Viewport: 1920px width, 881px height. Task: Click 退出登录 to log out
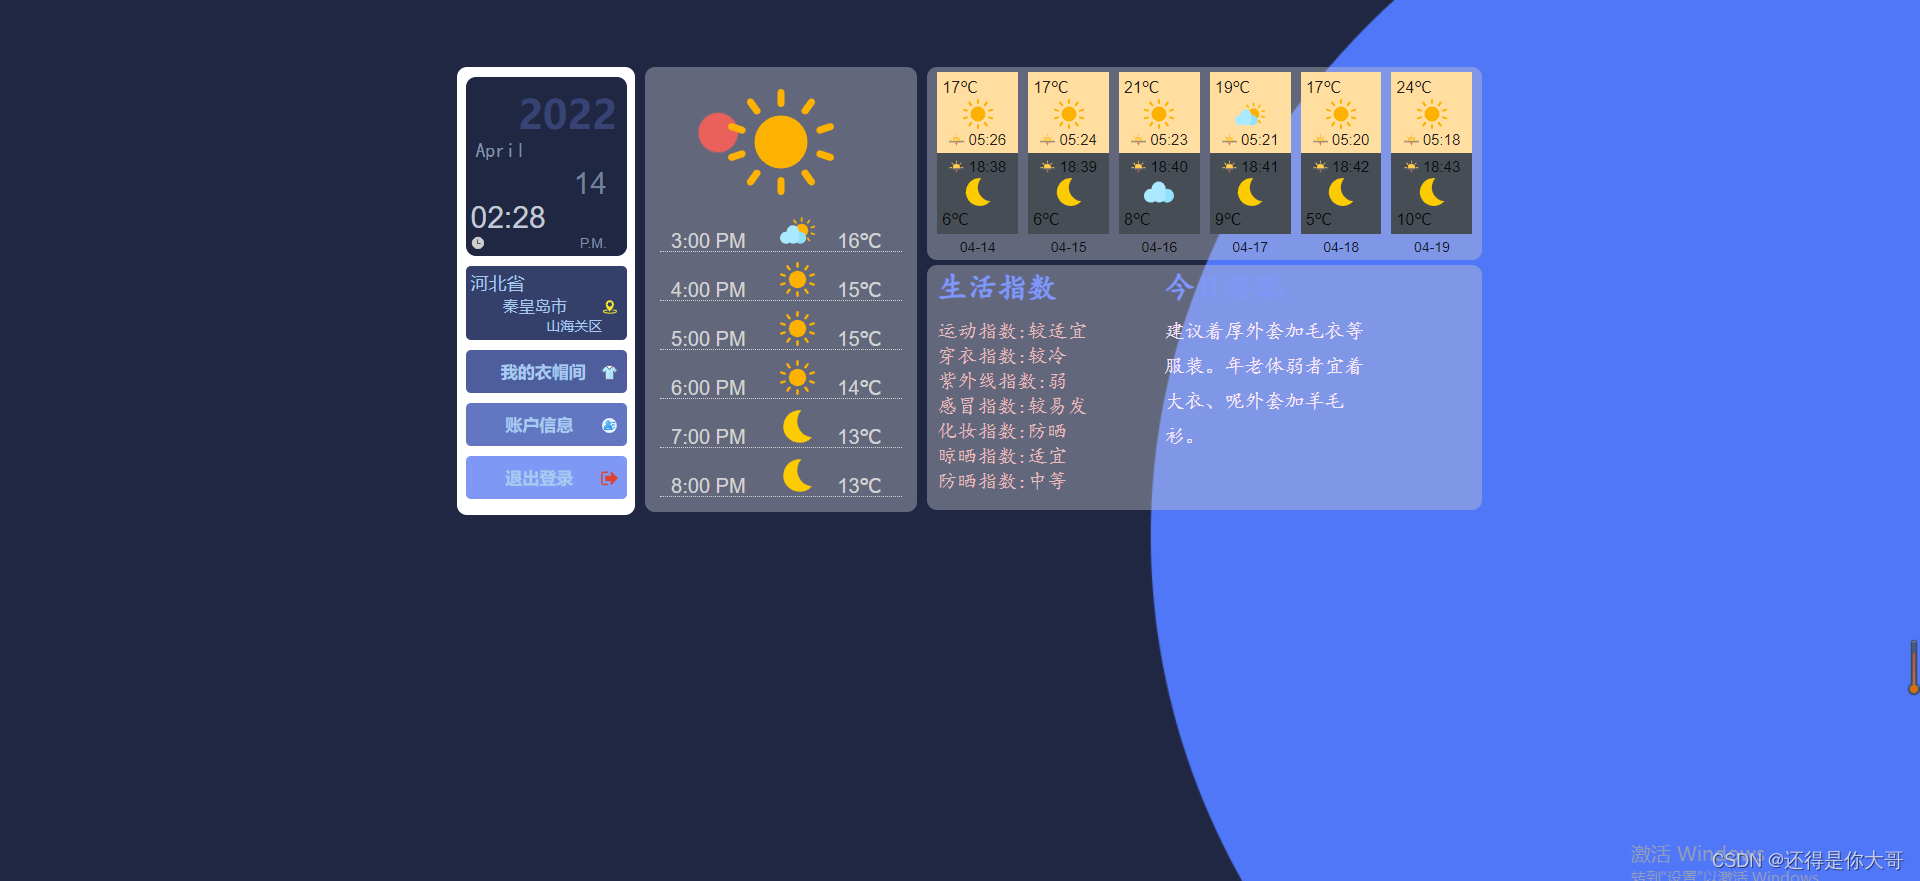pyautogui.click(x=546, y=478)
